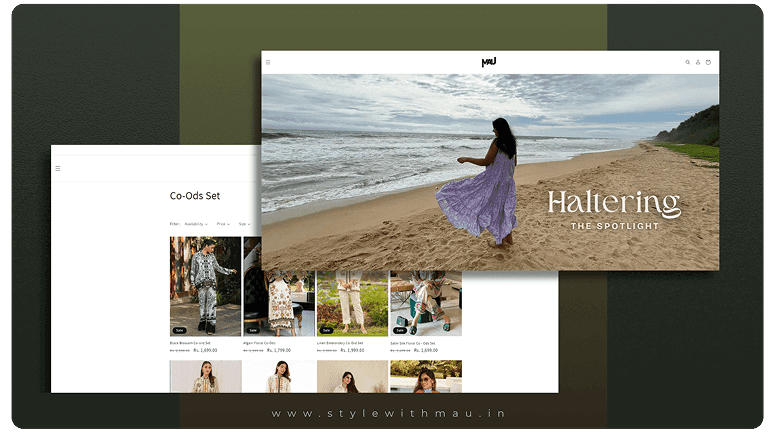Click the search magnifier icon in header

[x=687, y=62]
